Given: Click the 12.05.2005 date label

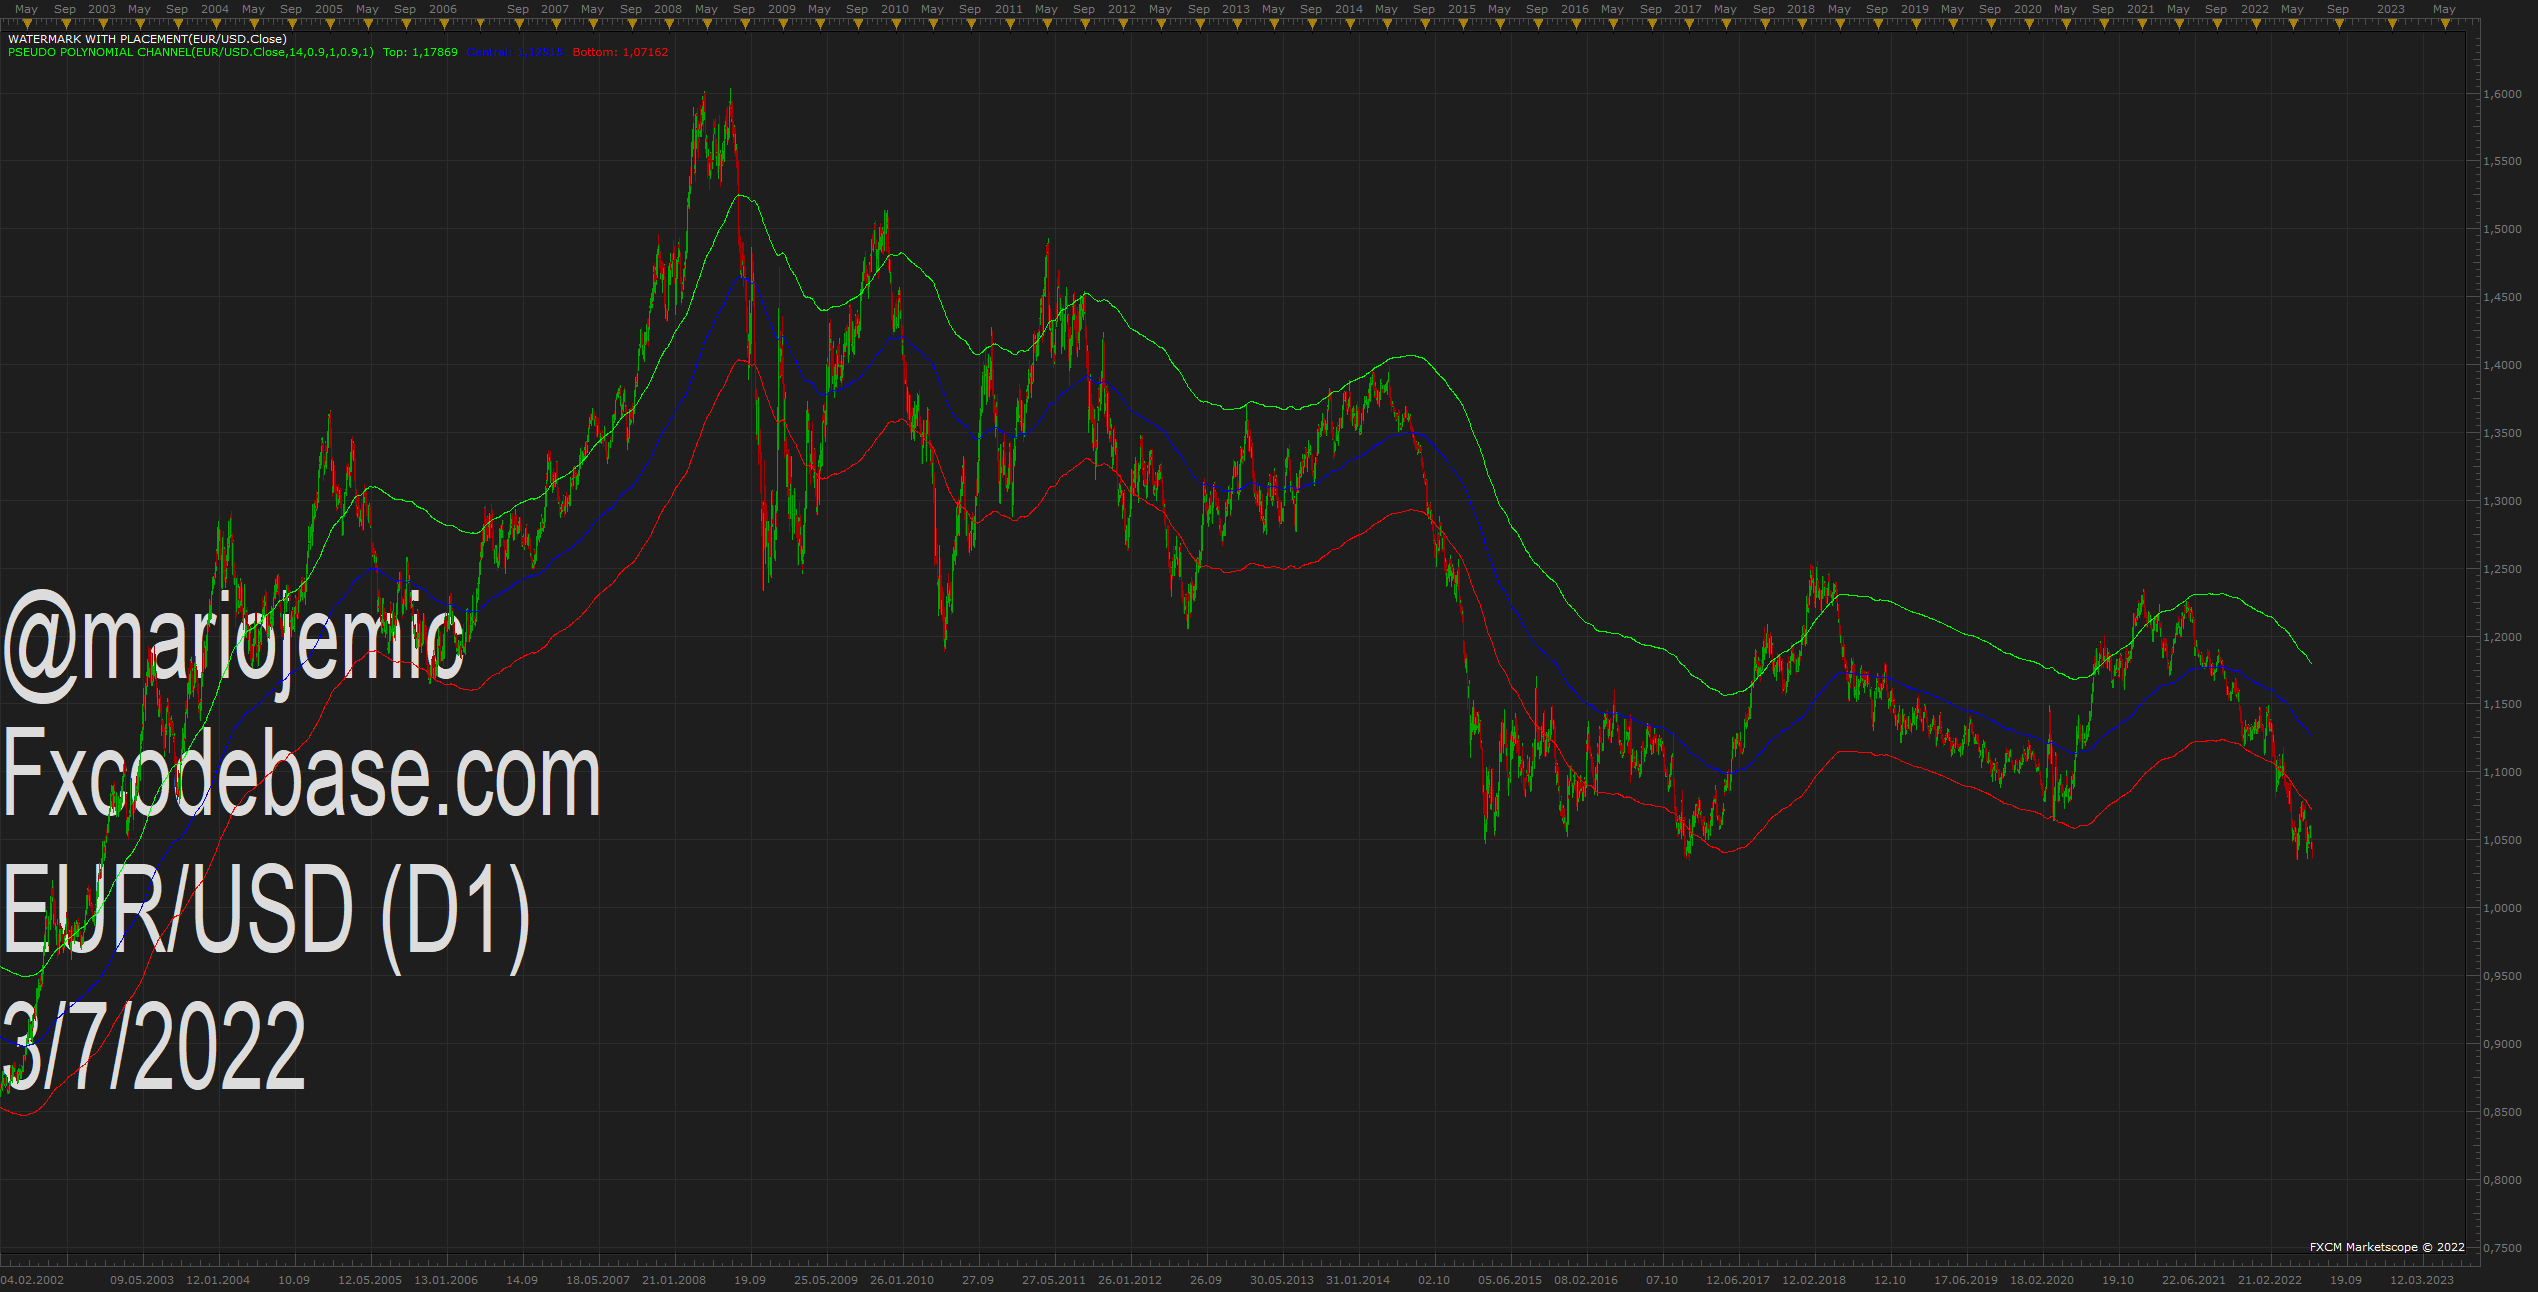Looking at the screenshot, I should pyautogui.click(x=370, y=1280).
